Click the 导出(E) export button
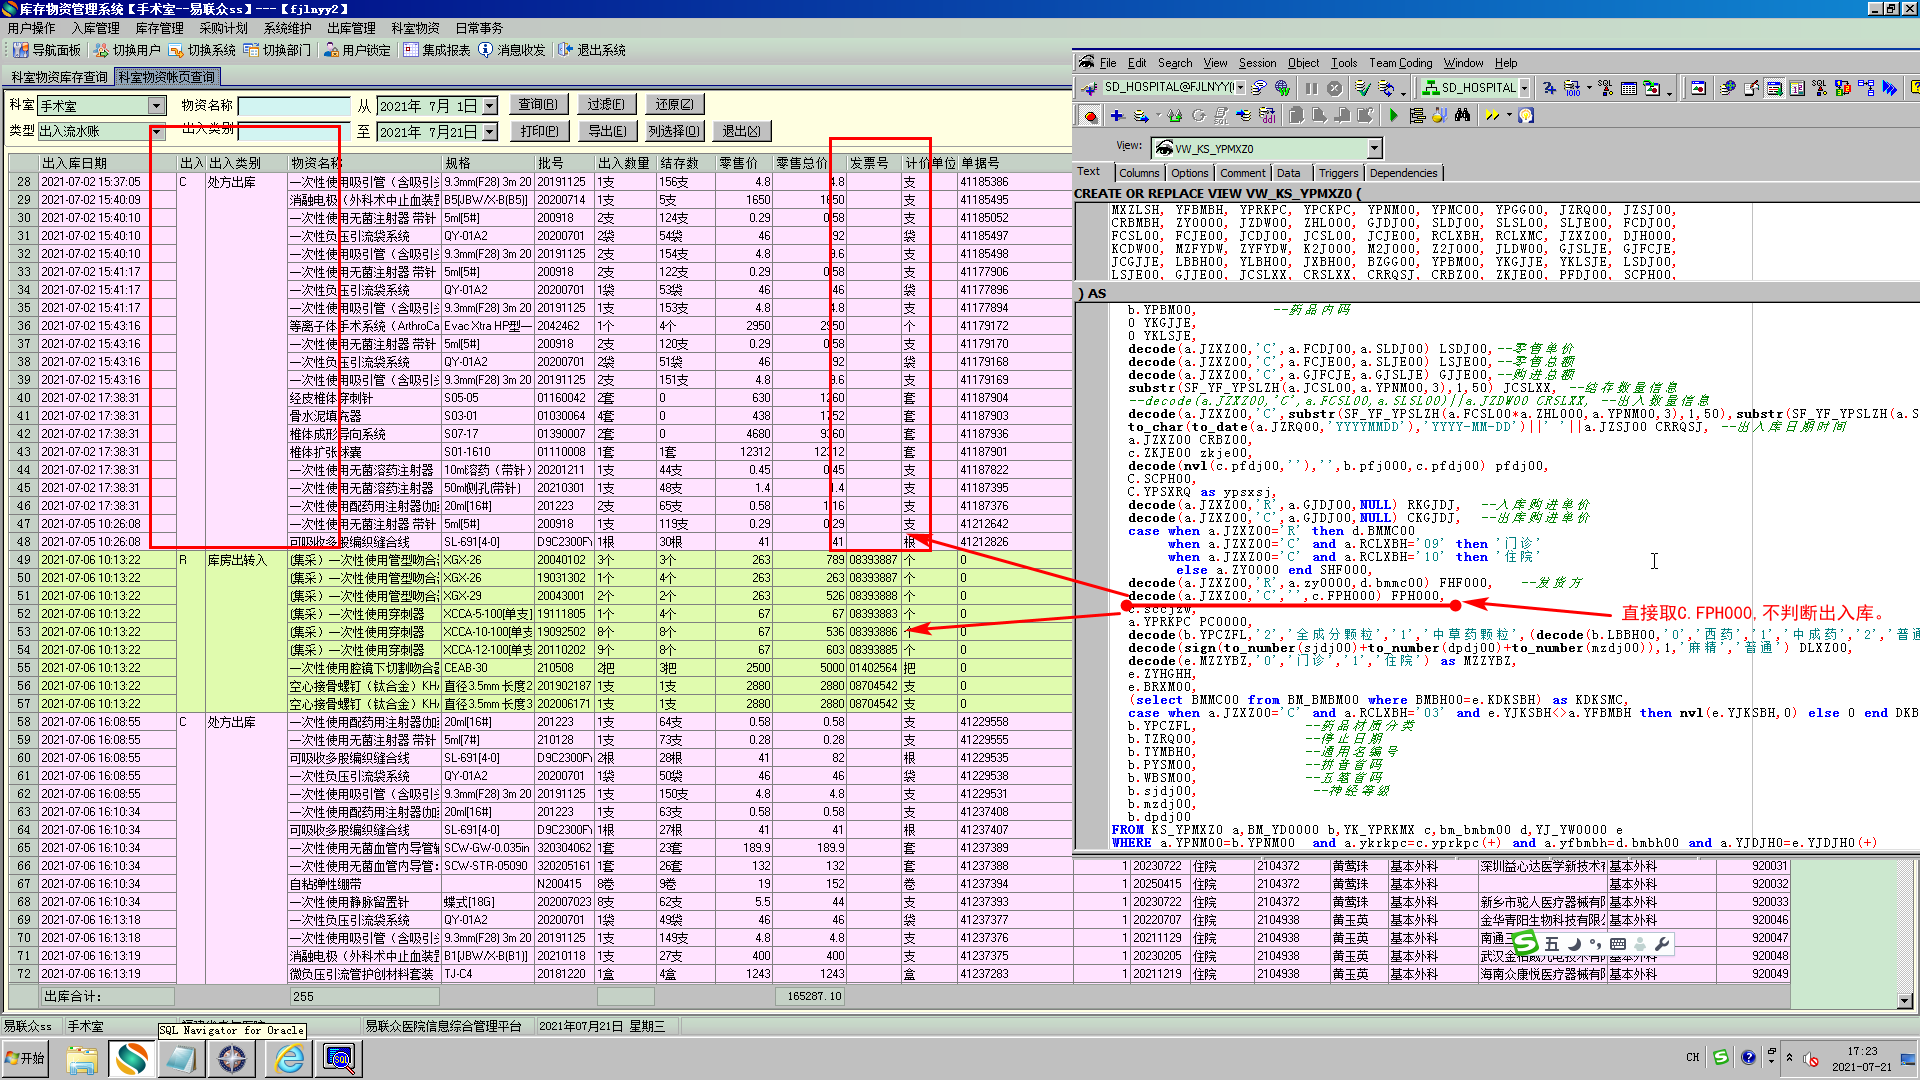The image size is (1920, 1080). [607, 131]
